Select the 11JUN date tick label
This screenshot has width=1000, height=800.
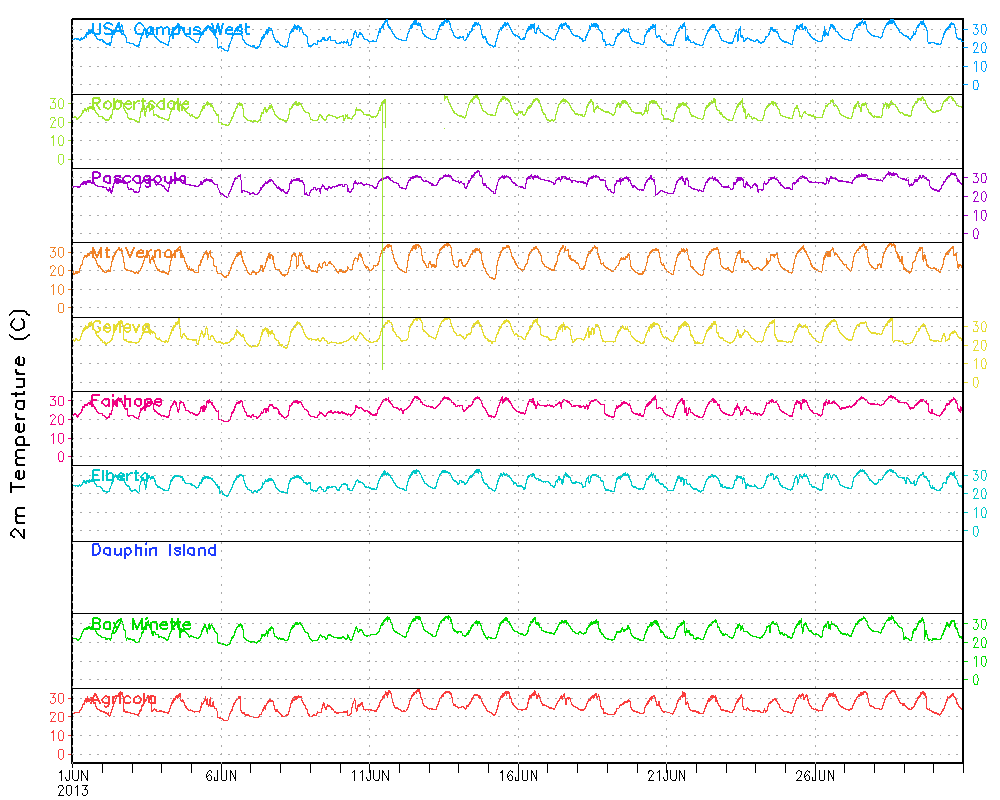(x=369, y=775)
